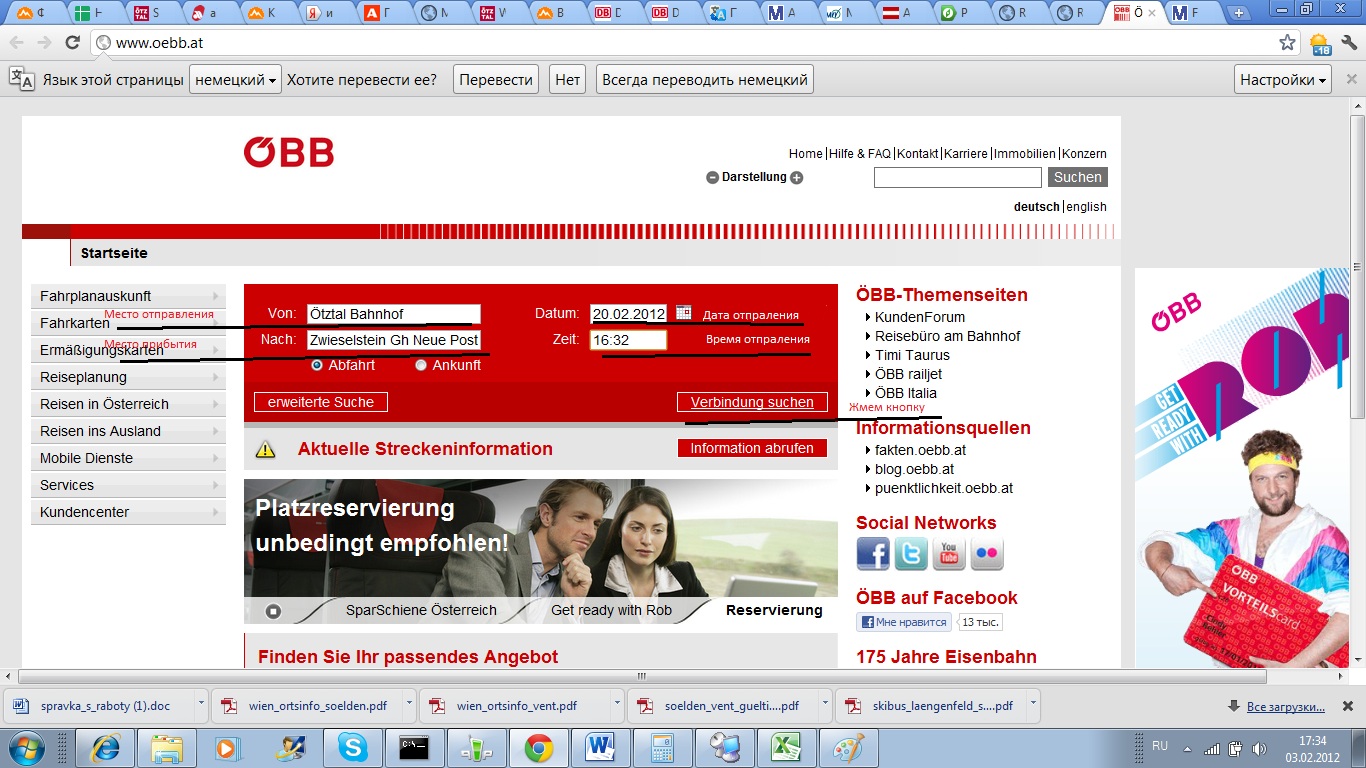The height and width of the screenshot is (768, 1366).
Task: Click the YouTube social network icon
Action: tap(949, 554)
